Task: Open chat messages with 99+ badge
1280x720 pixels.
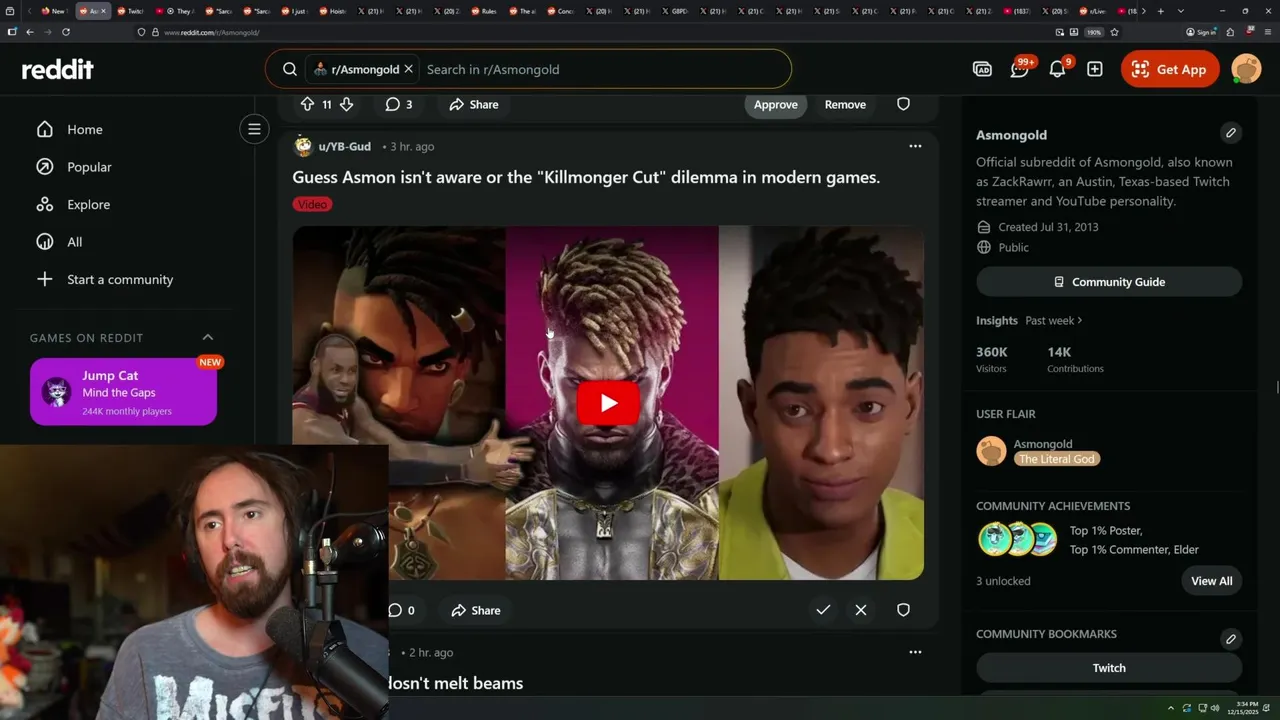Action: [x=1020, y=68]
